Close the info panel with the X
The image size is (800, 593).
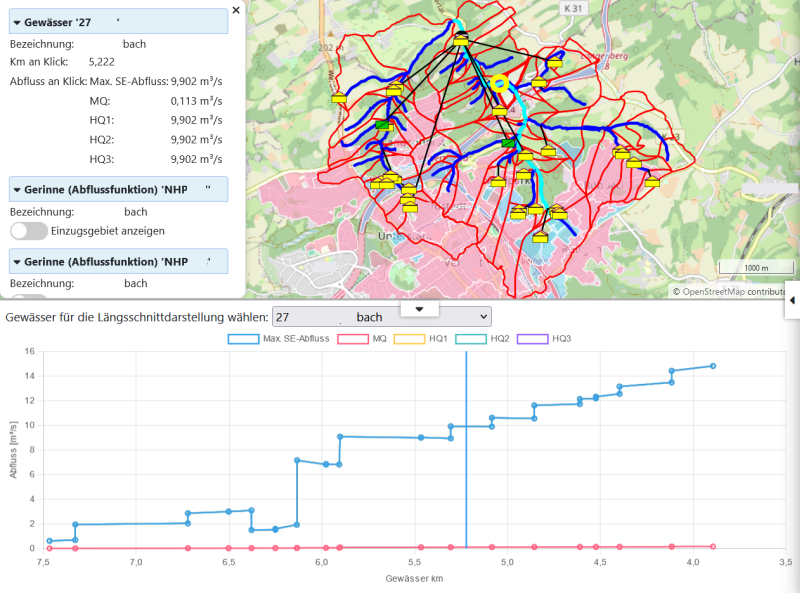tap(236, 10)
